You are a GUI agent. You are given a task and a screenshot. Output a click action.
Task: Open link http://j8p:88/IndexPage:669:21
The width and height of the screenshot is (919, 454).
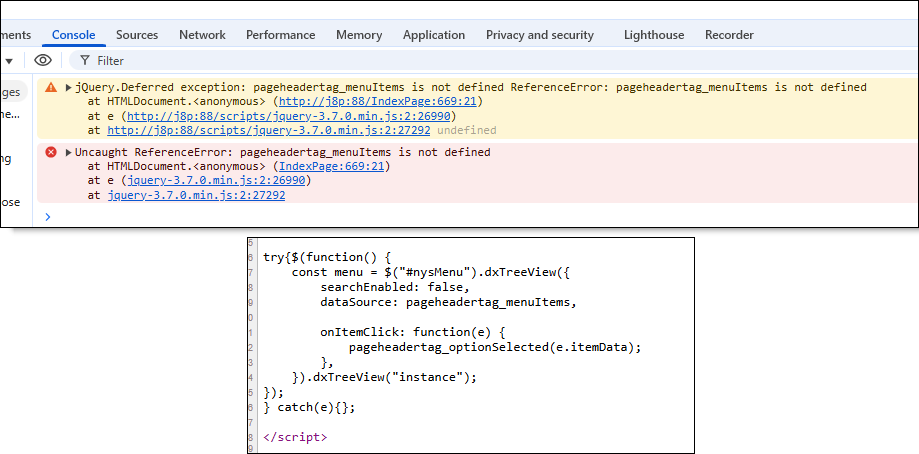tap(380, 102)
